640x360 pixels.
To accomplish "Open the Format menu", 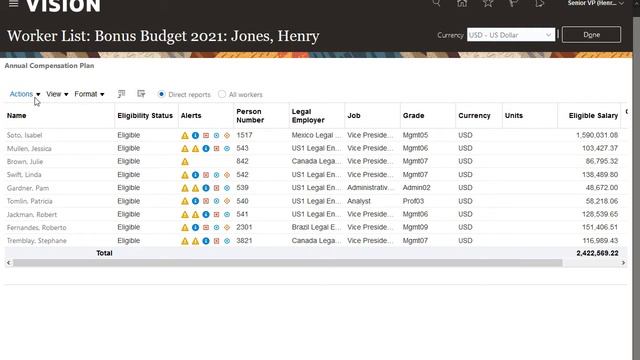I will (89, 94).
